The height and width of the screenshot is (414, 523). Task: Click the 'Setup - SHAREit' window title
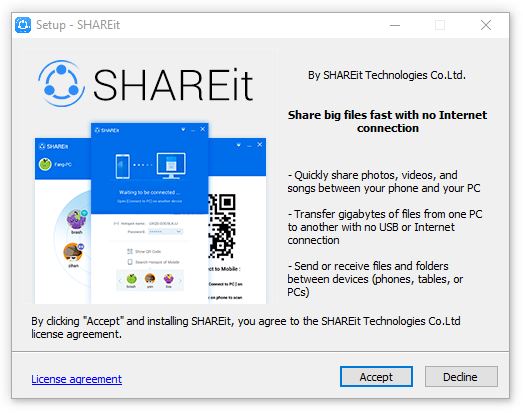point(78,25)
